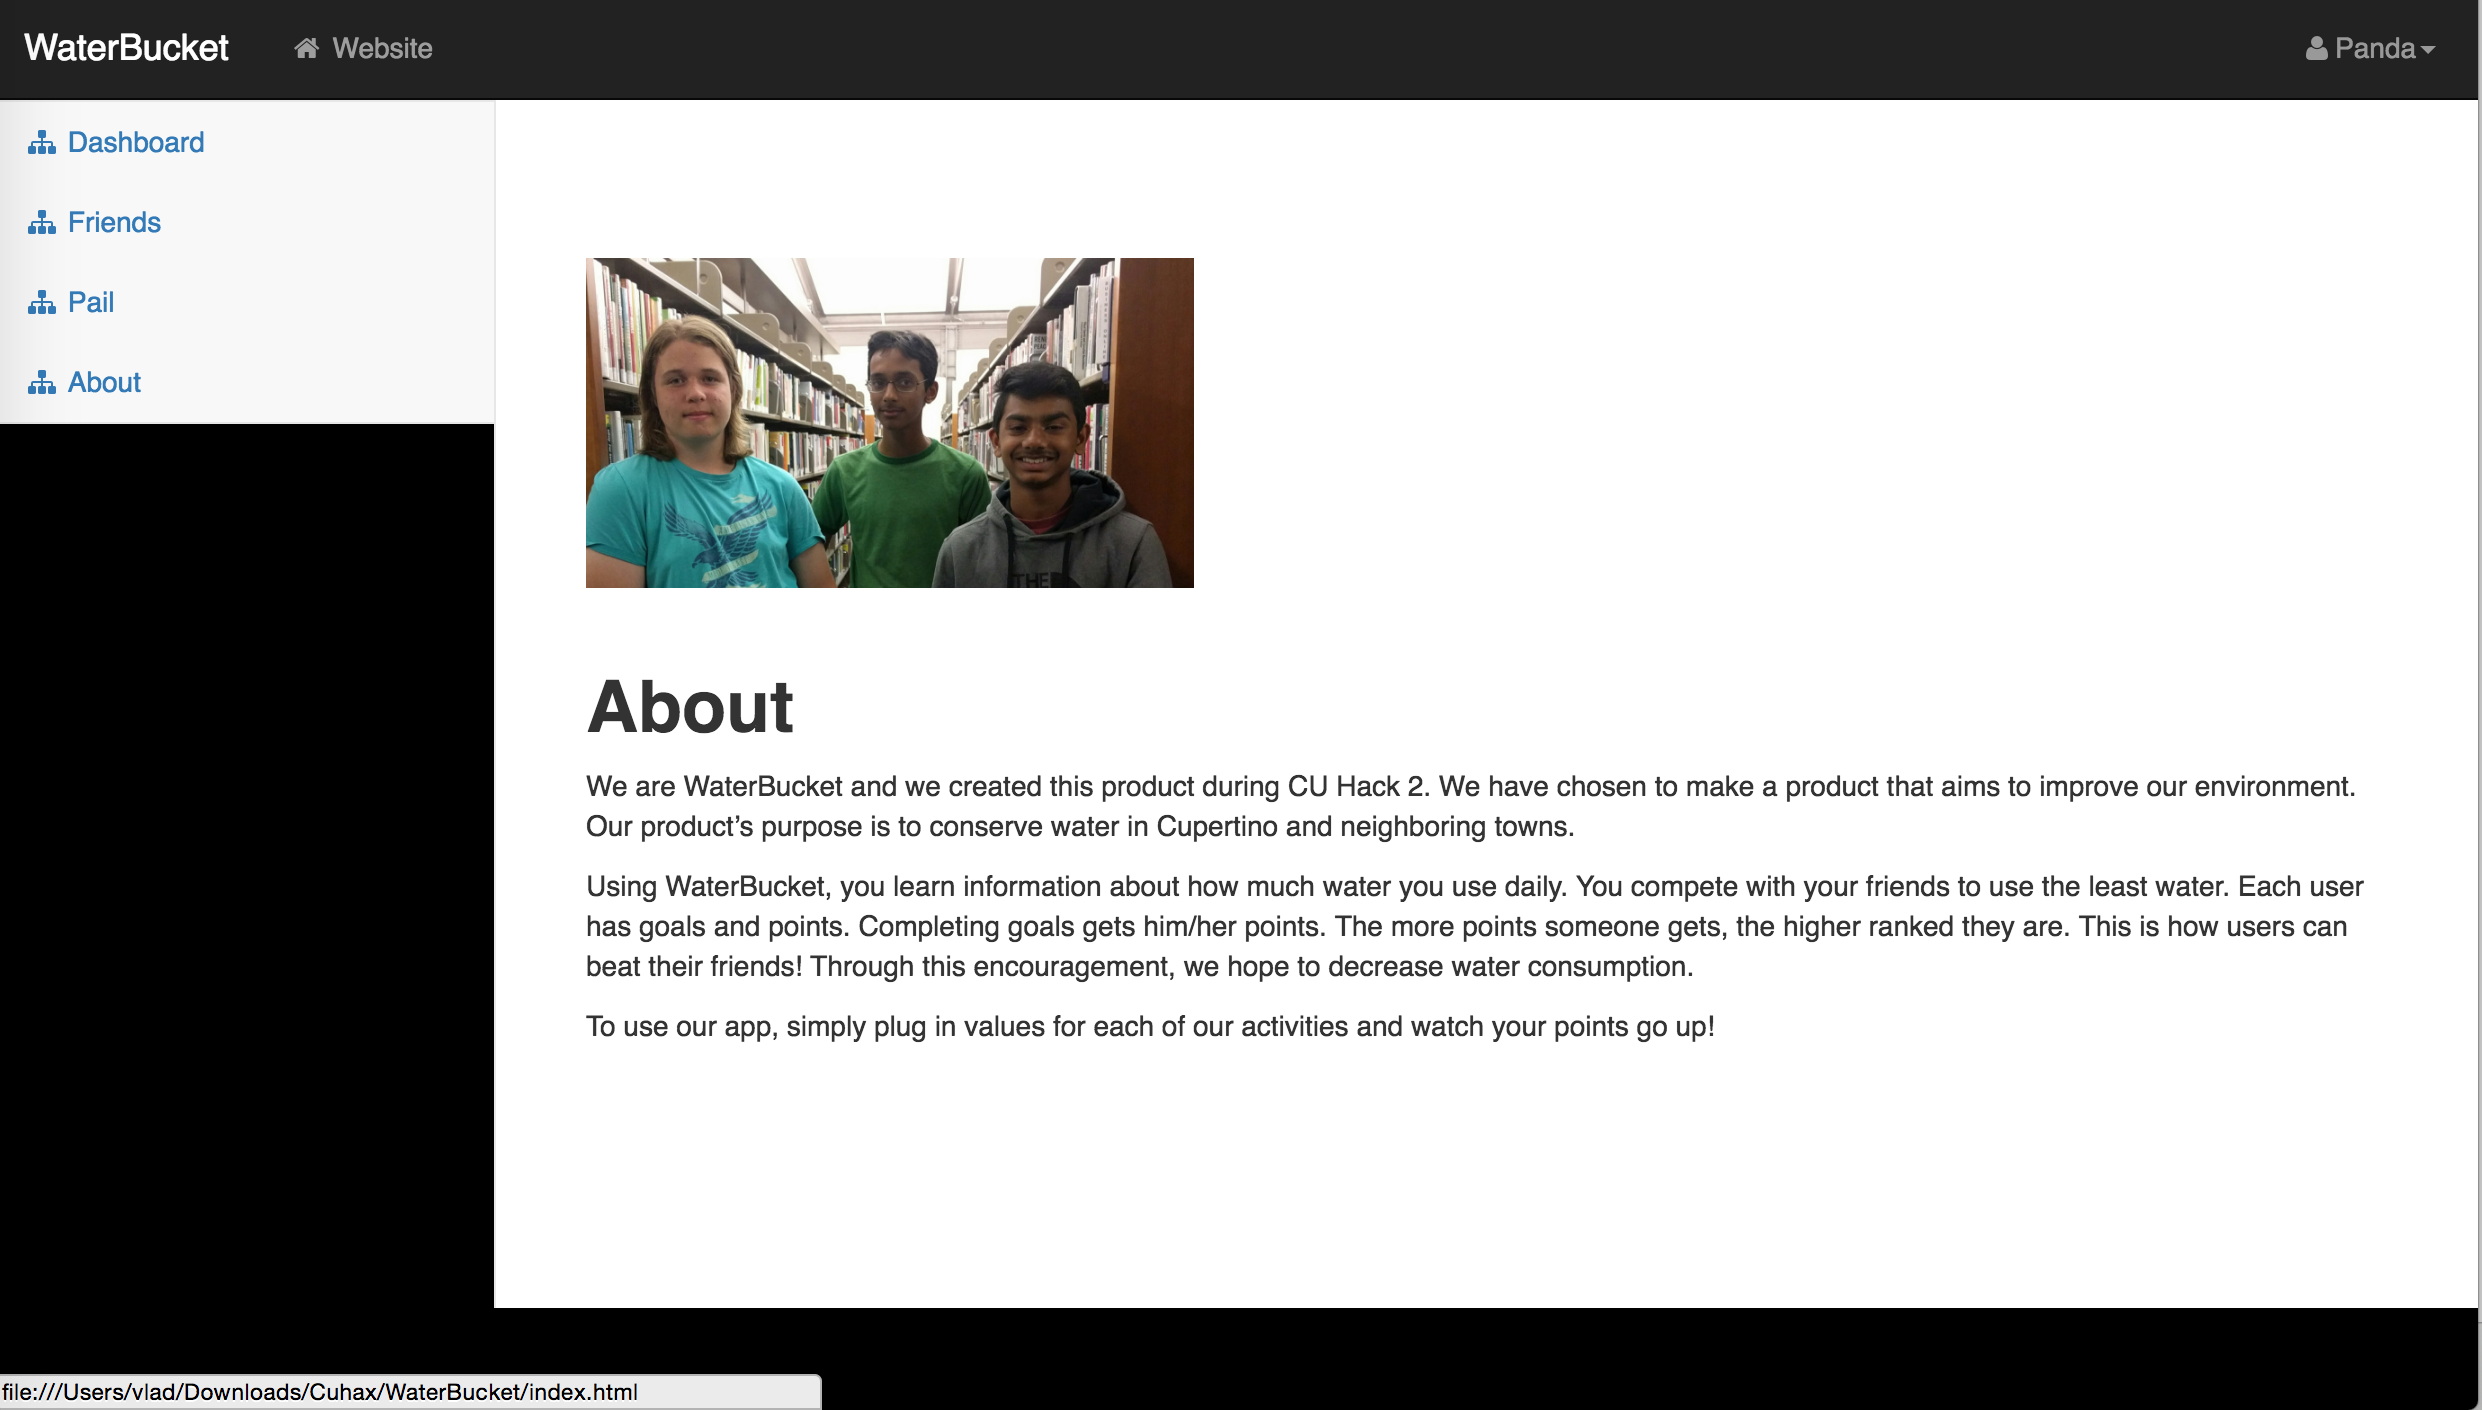
Task: Click the 'To use our app' paragraph
Action: click(1150, 1027)
